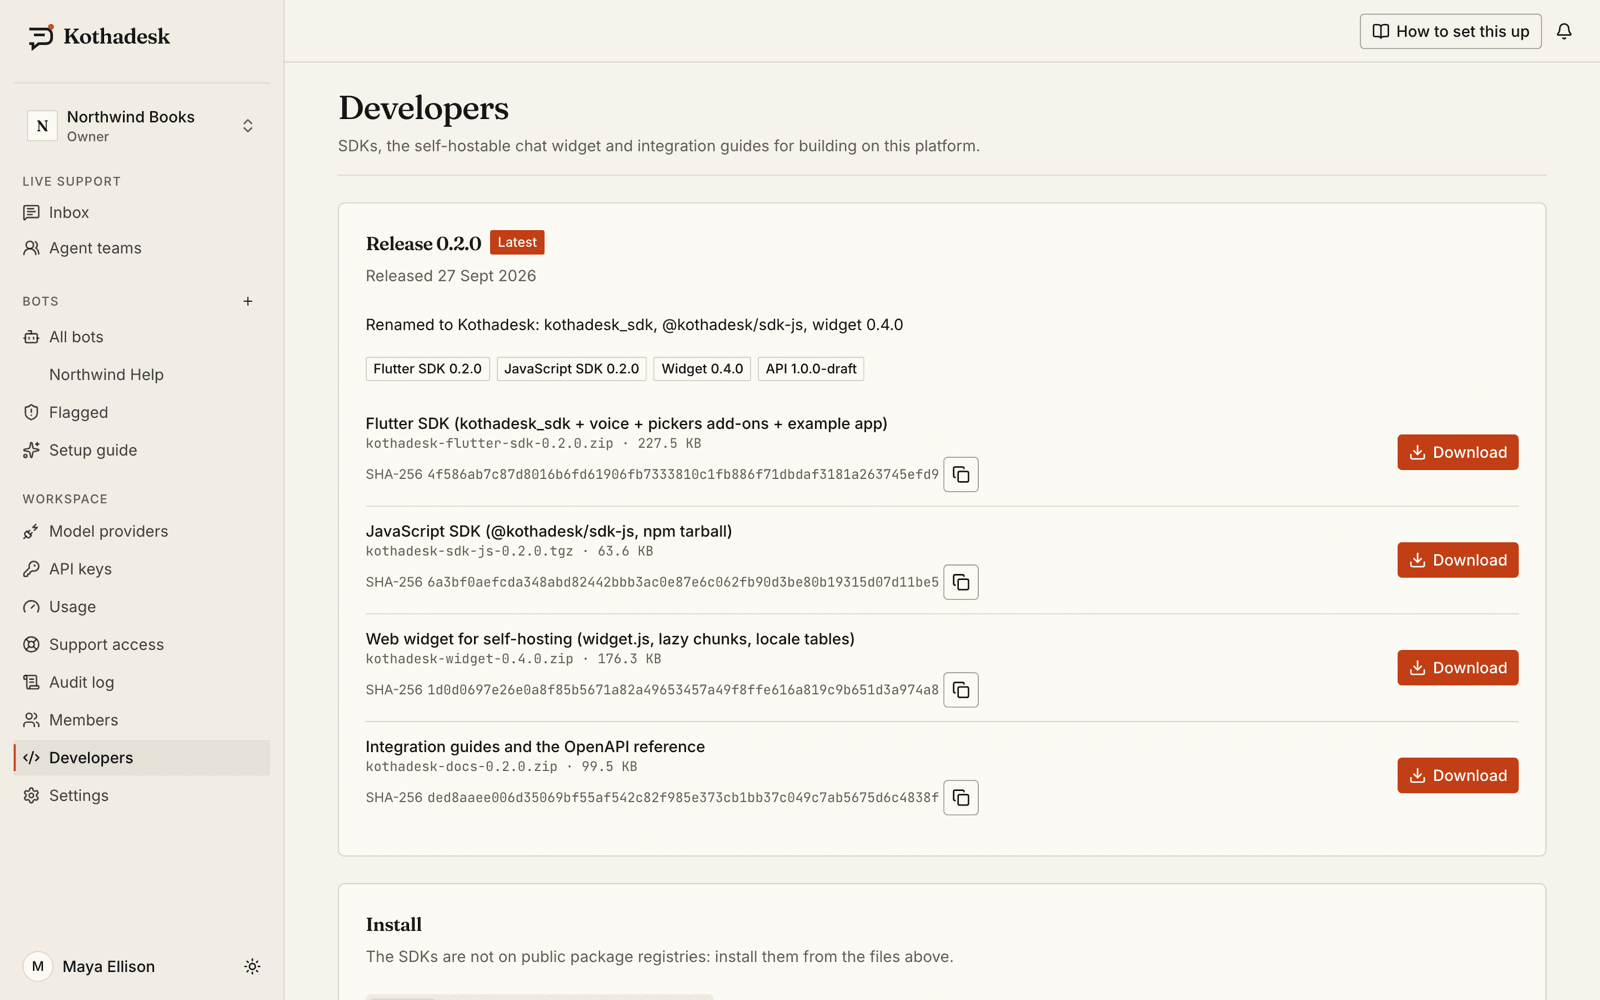
Task: Click the Widget 0.4.0 tag
Action: coord(702,369)
